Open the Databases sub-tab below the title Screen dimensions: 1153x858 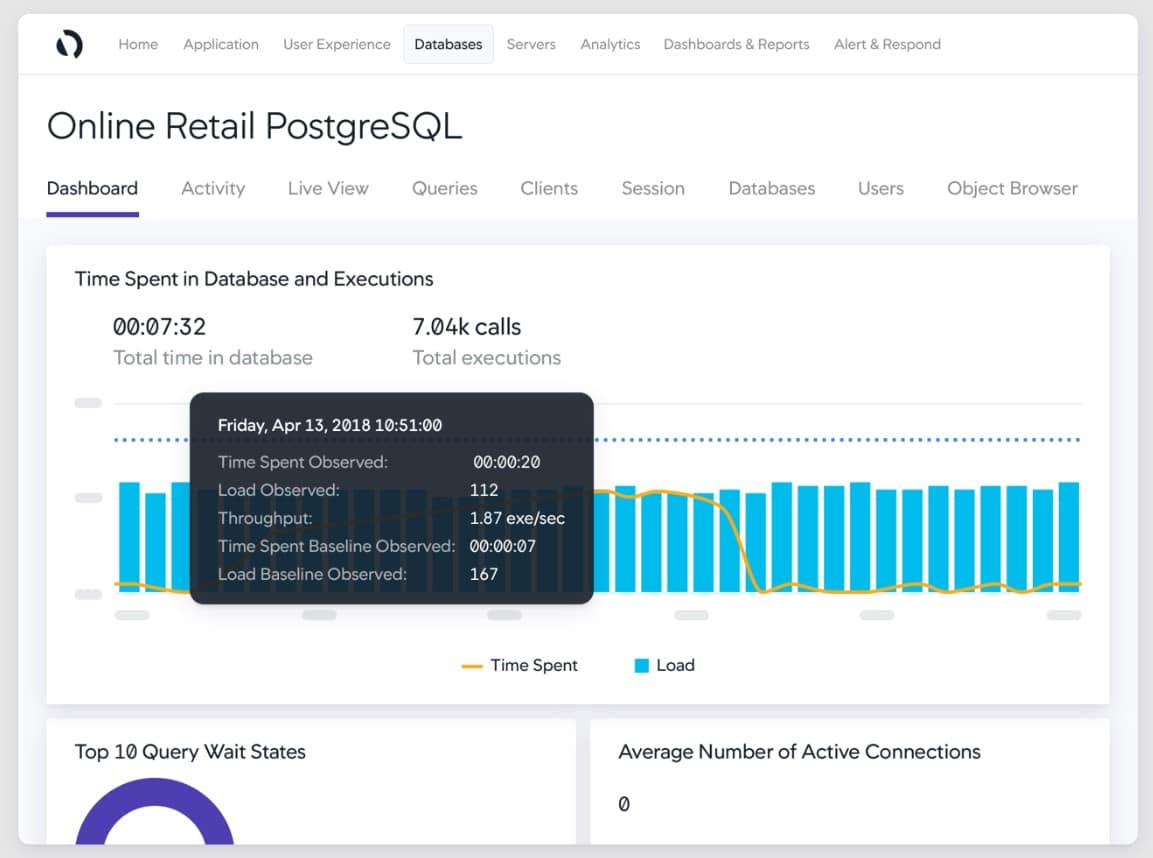pos(771,189)
